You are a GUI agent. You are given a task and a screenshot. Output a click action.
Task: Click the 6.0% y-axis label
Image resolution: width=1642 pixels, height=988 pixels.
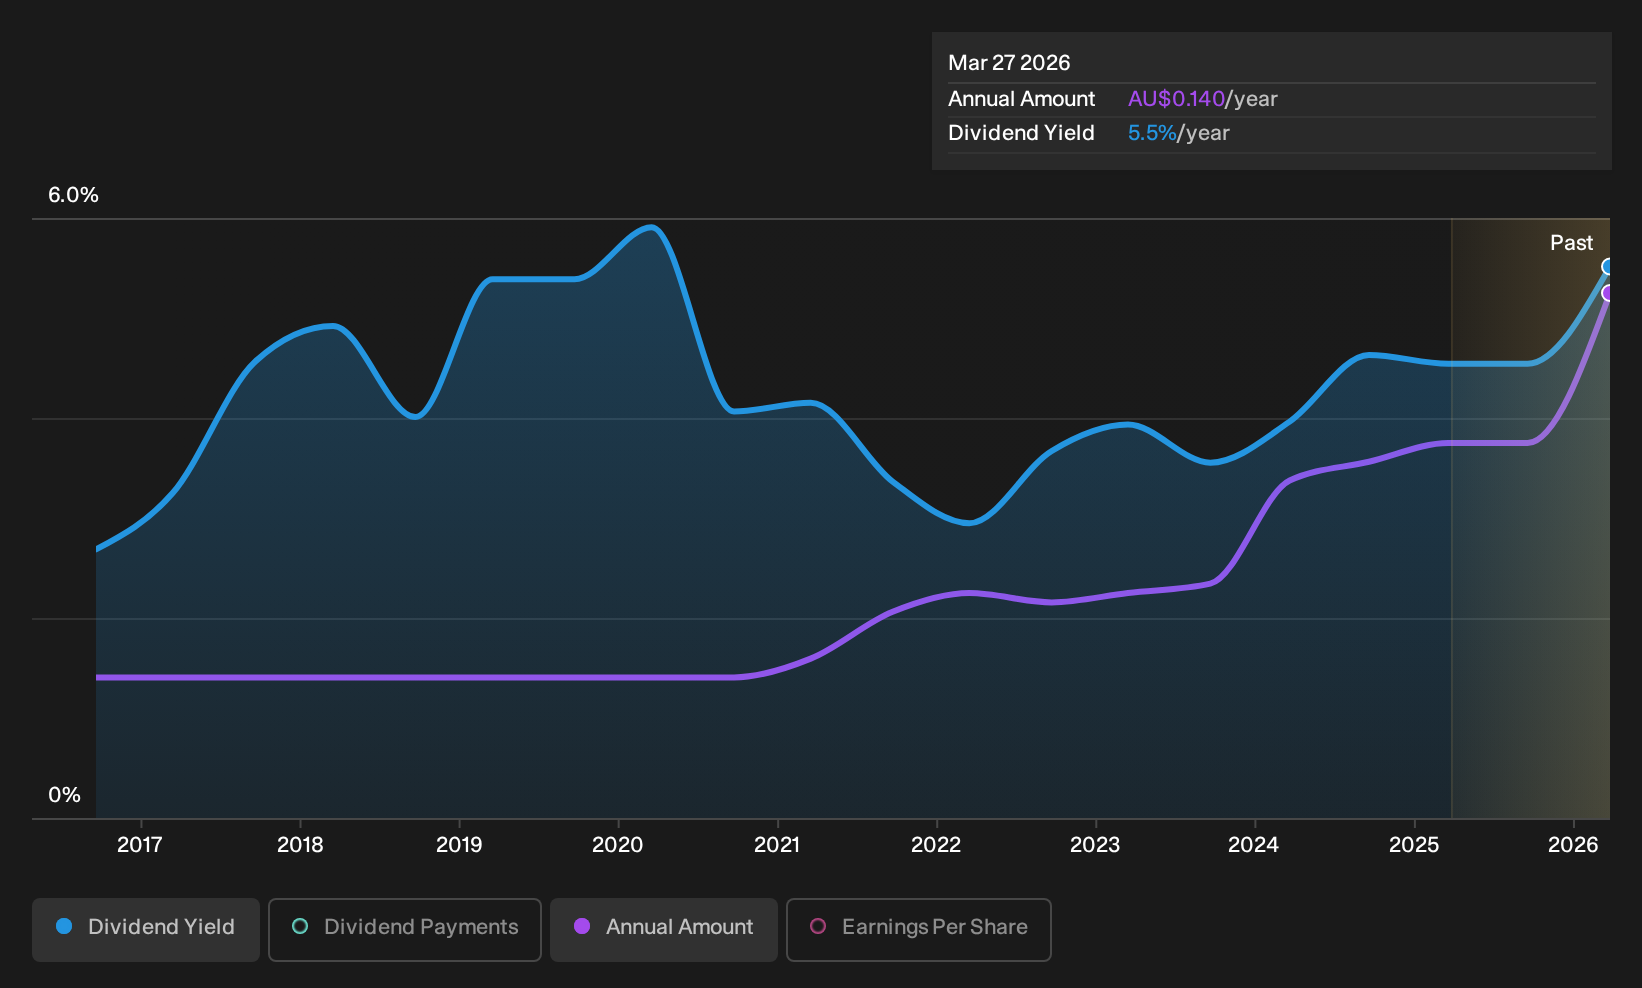click(73, 195)
